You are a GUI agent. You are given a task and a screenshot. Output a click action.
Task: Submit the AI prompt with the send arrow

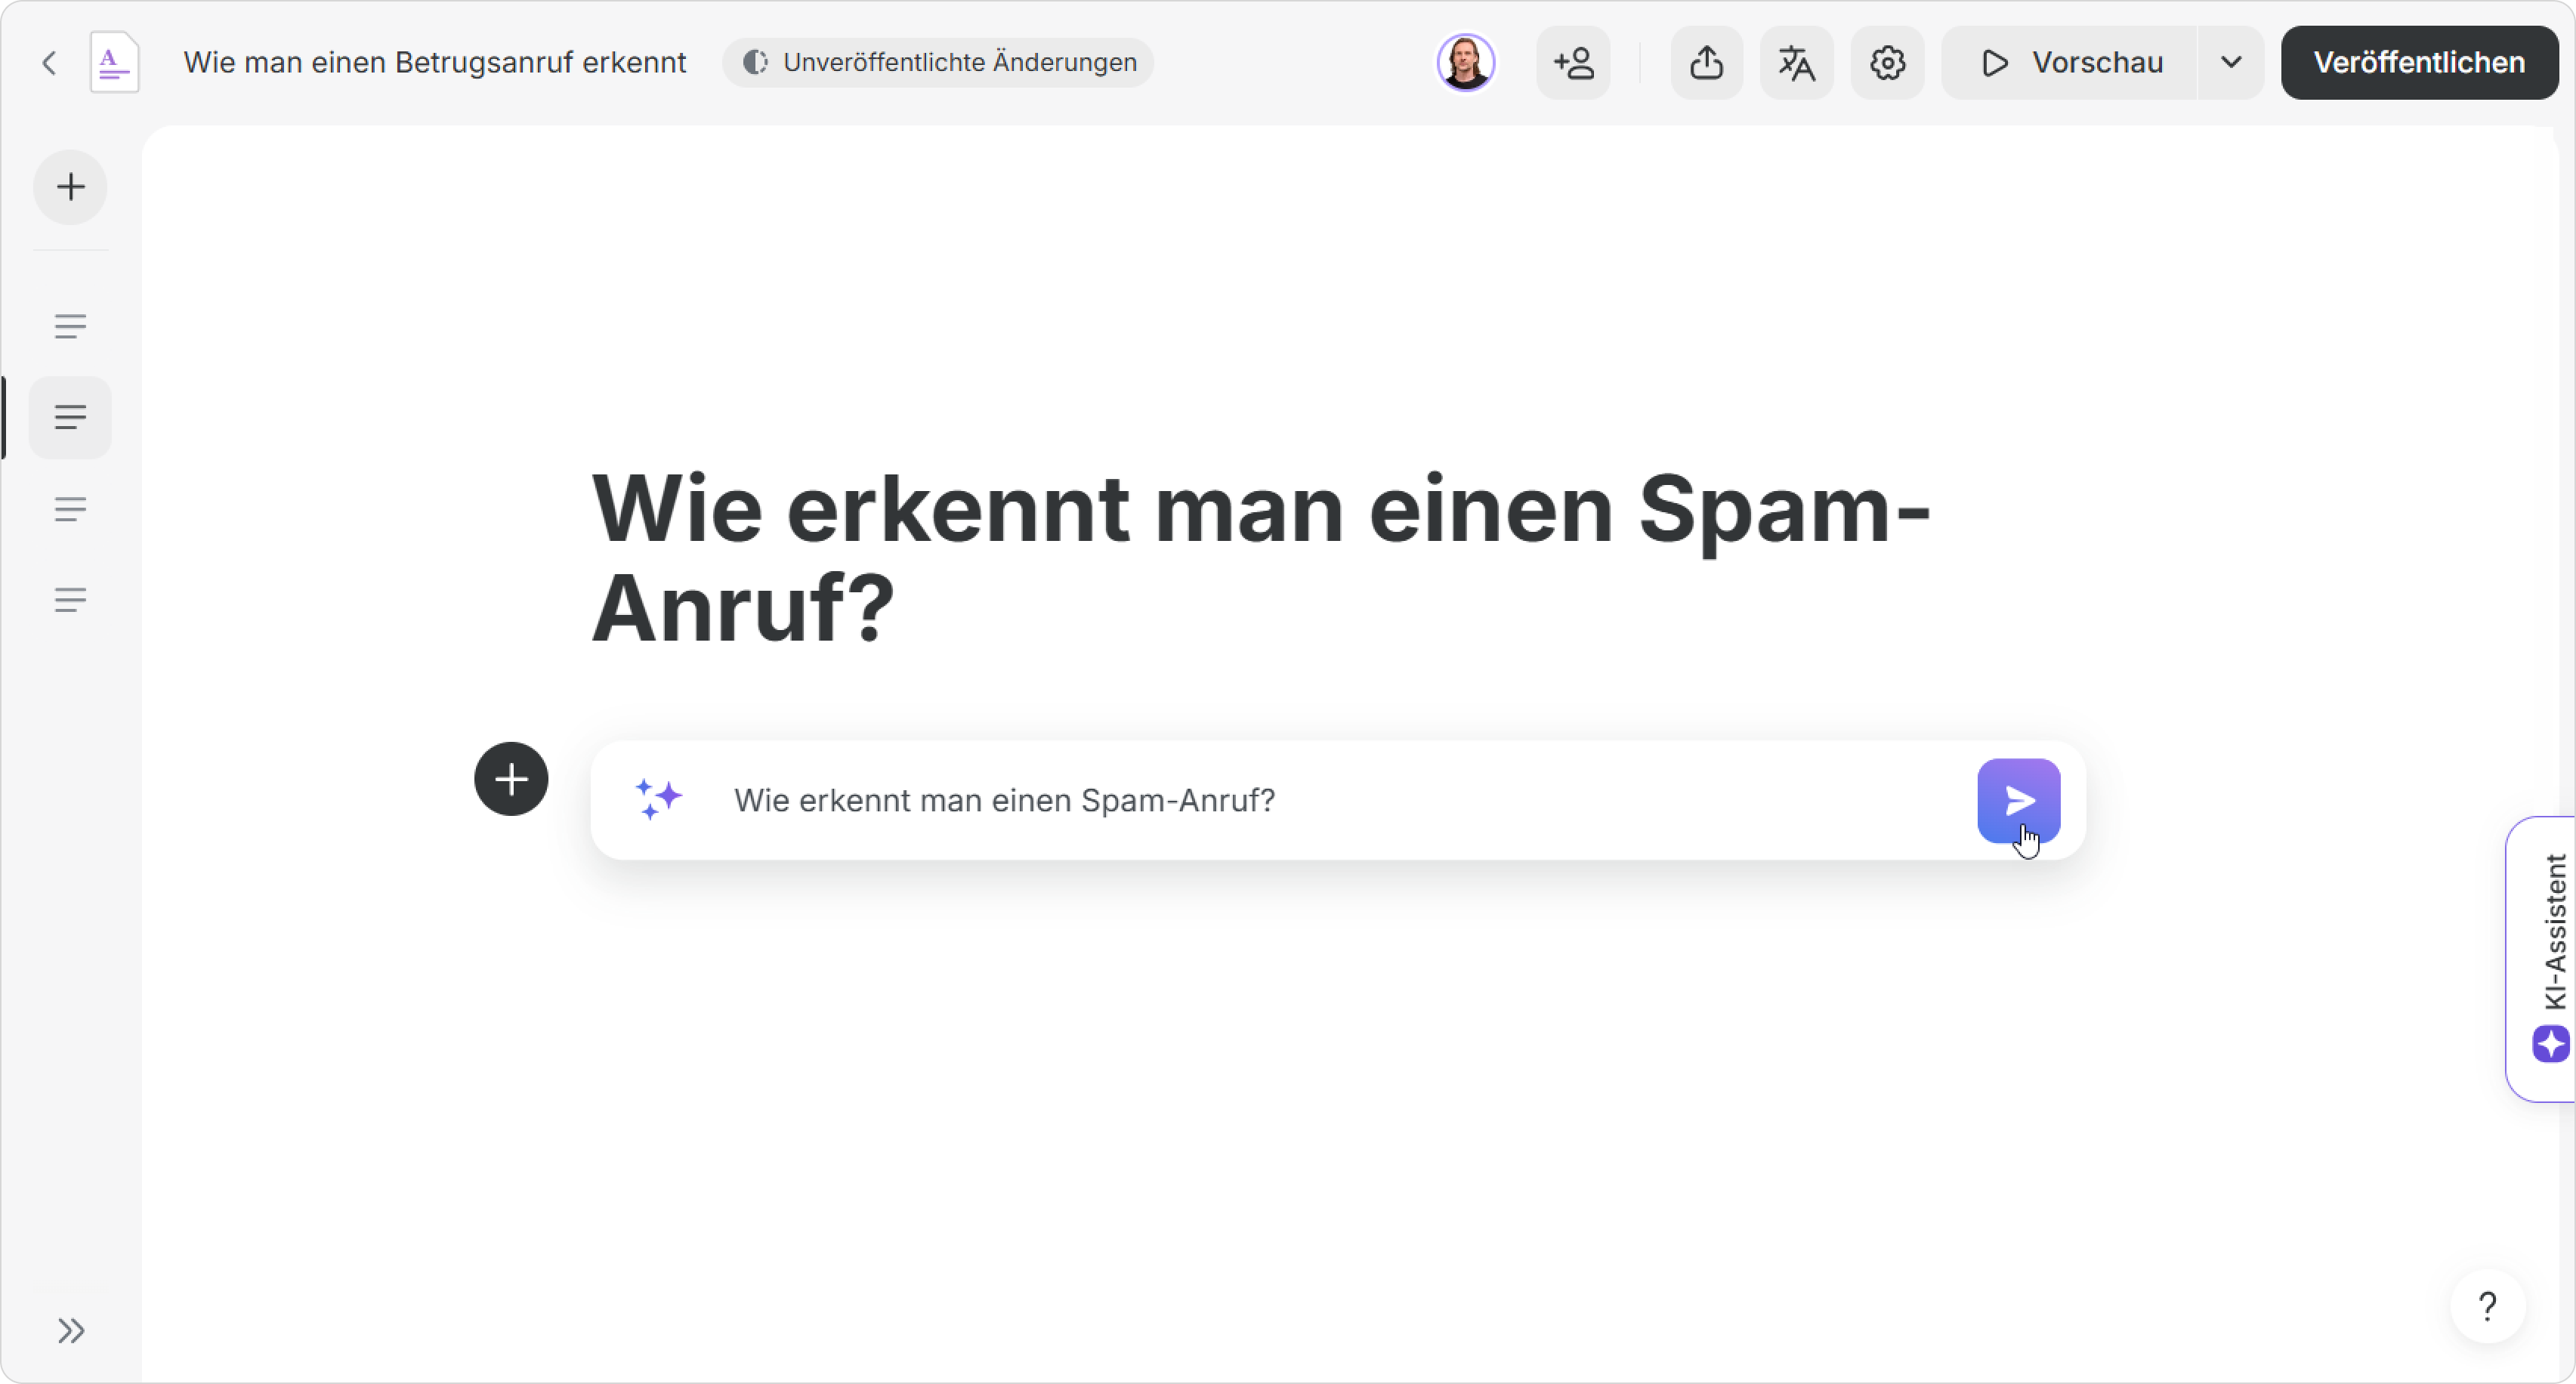(x=2018, y=800)
